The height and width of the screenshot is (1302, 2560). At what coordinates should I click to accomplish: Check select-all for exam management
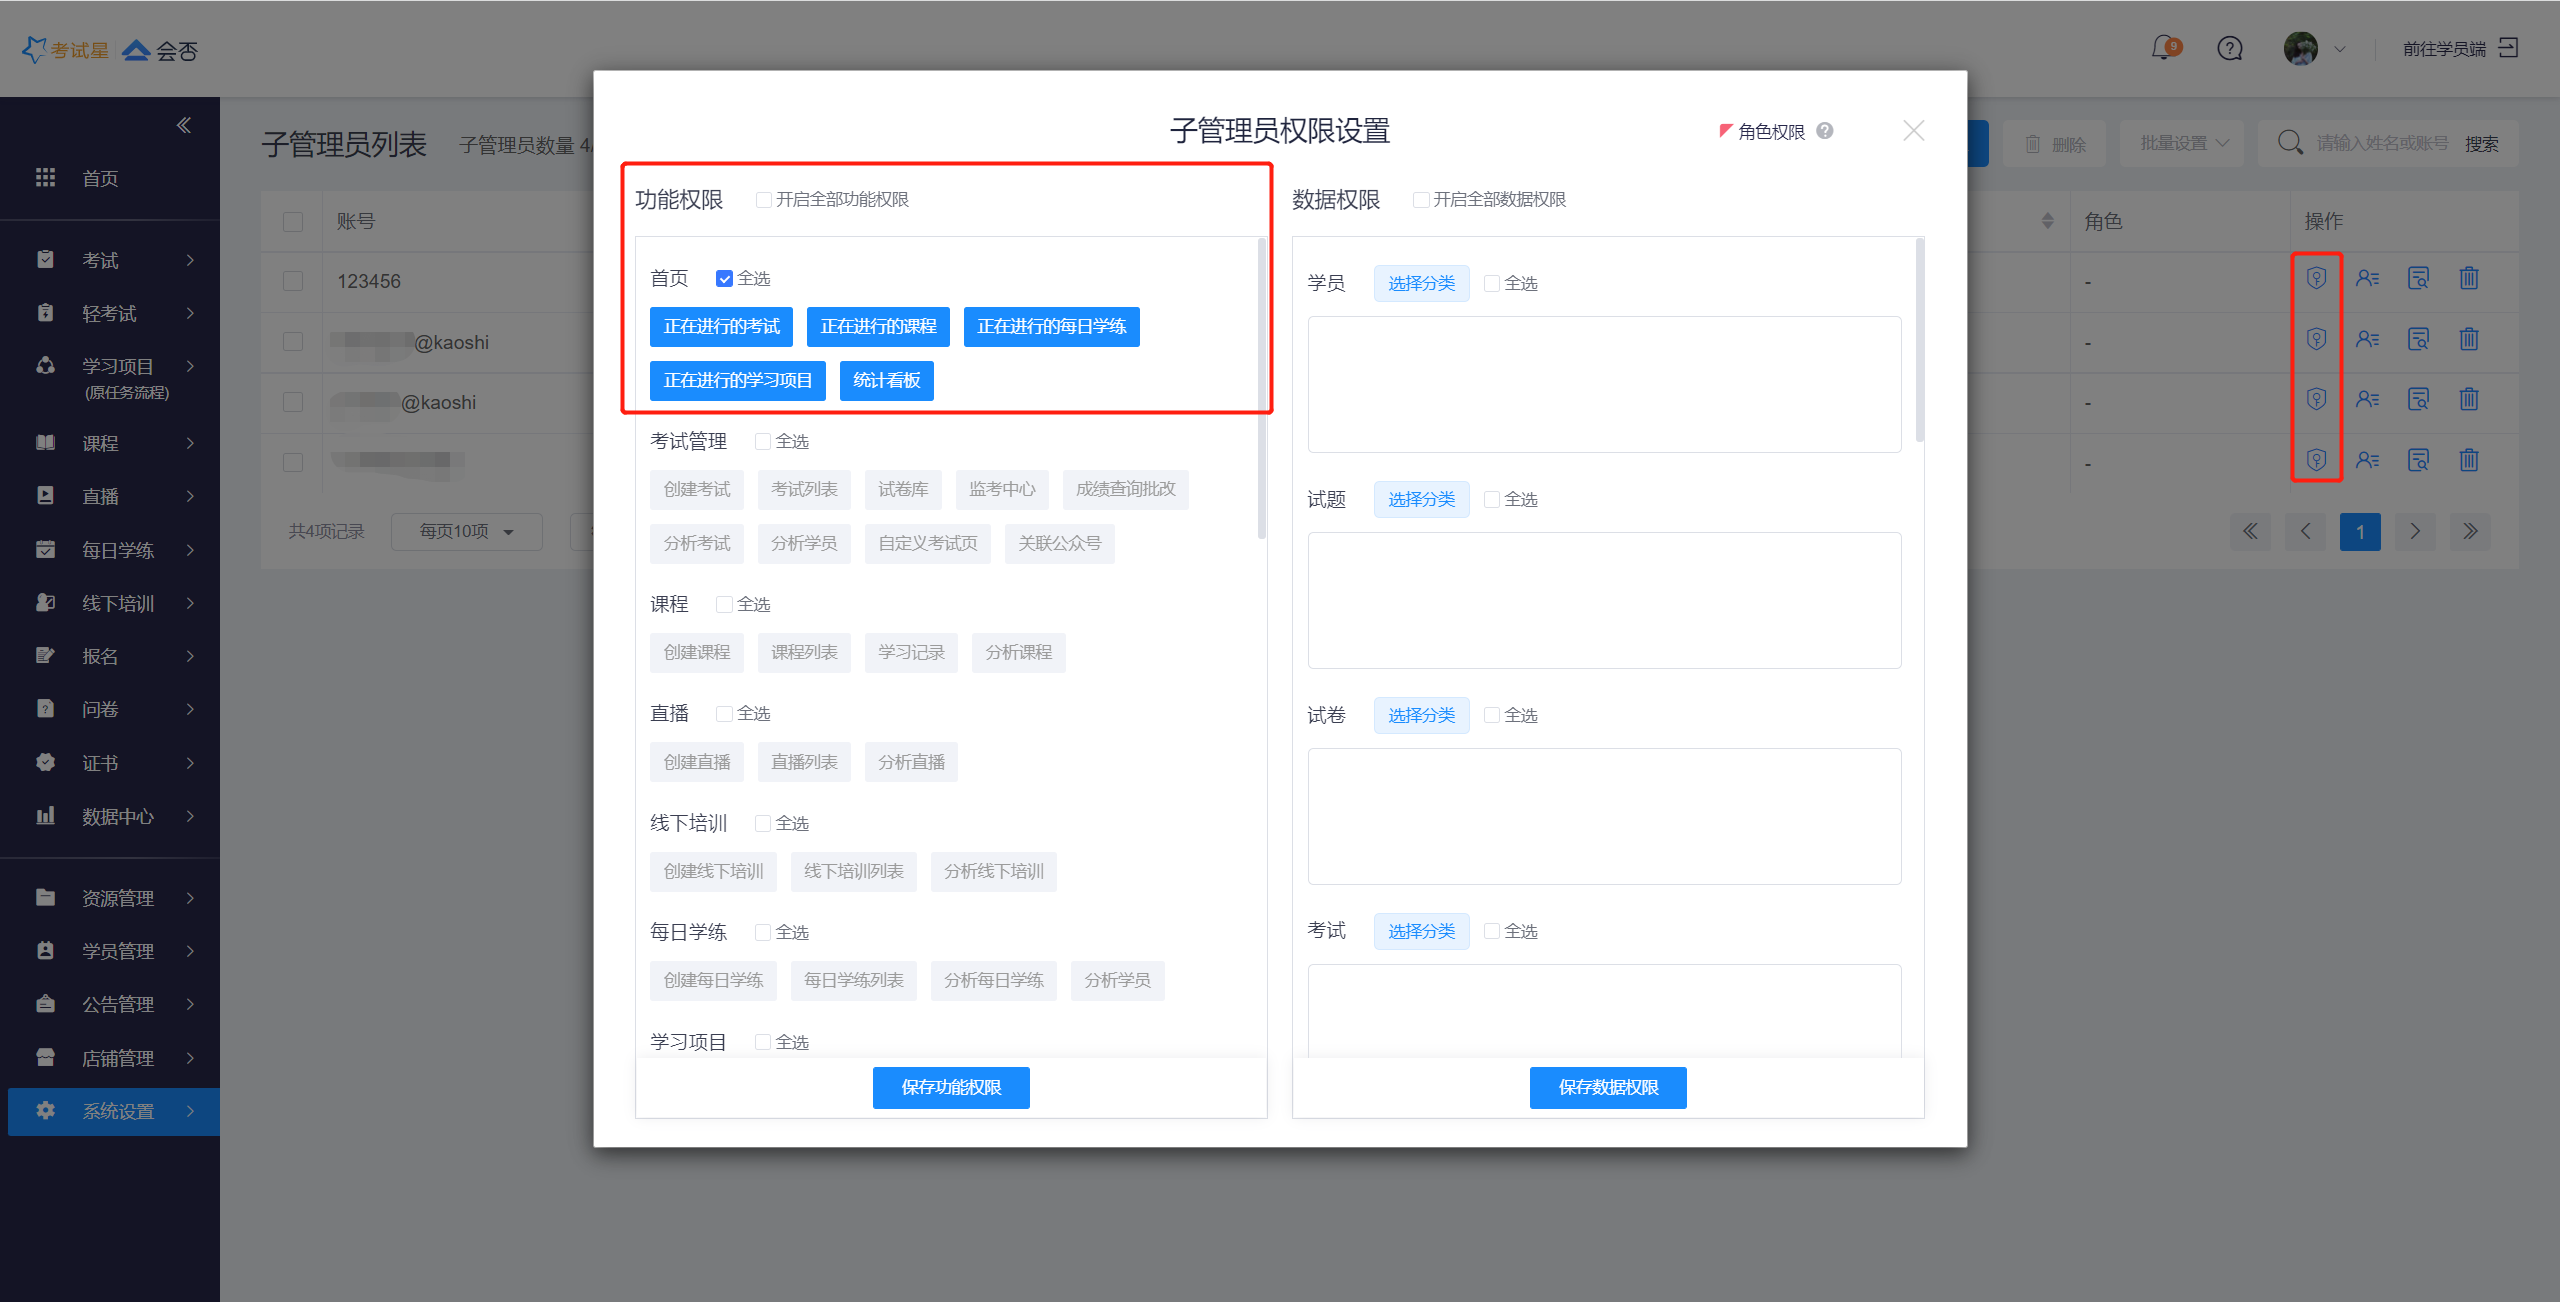pyautogui.click(x=763, y=442)
